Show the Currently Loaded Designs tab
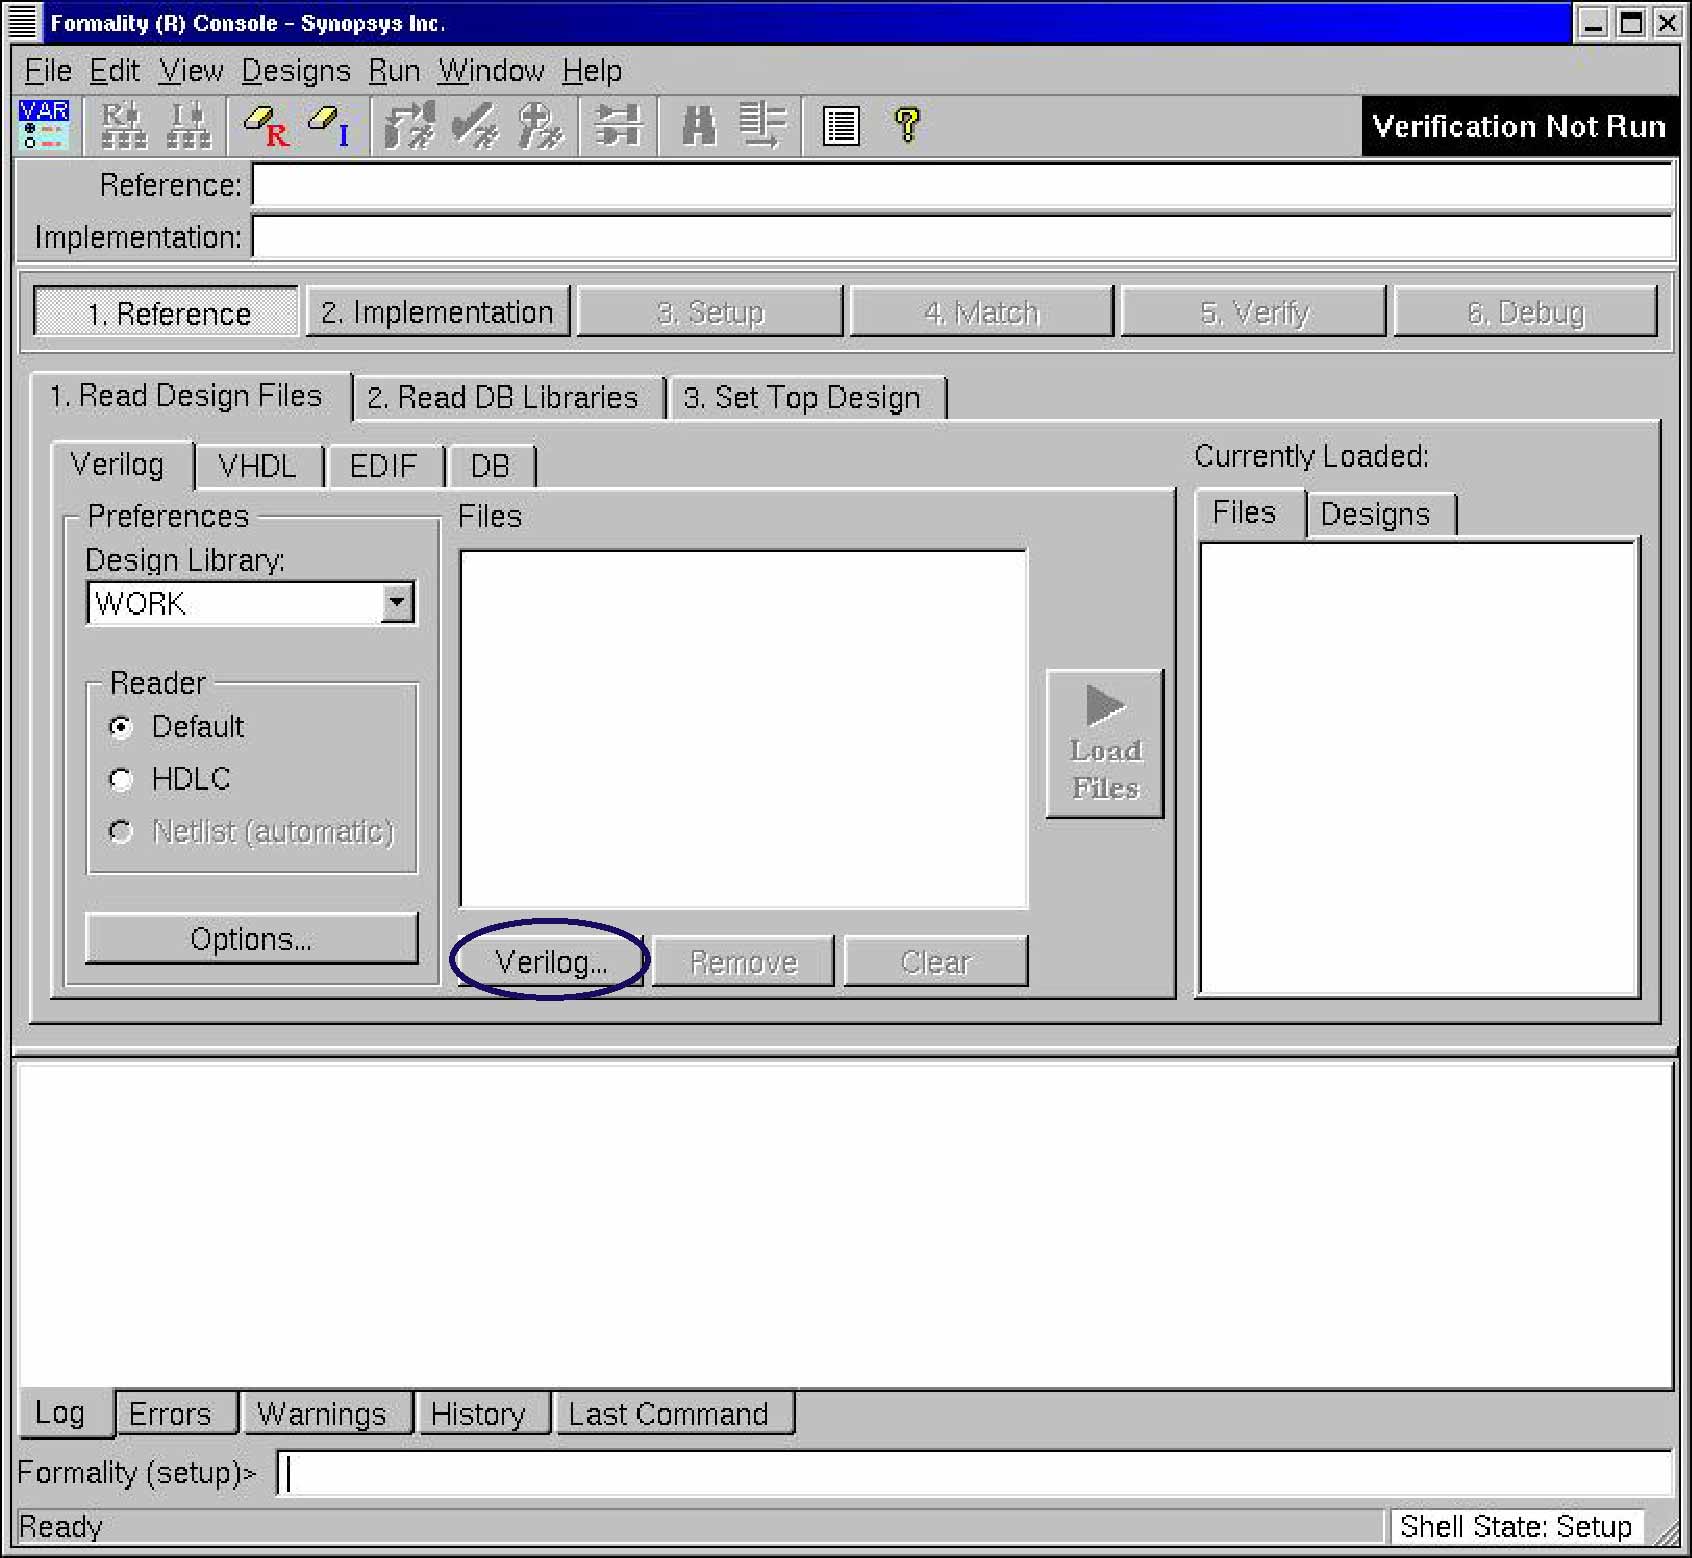 click(x=1381, y=514)
